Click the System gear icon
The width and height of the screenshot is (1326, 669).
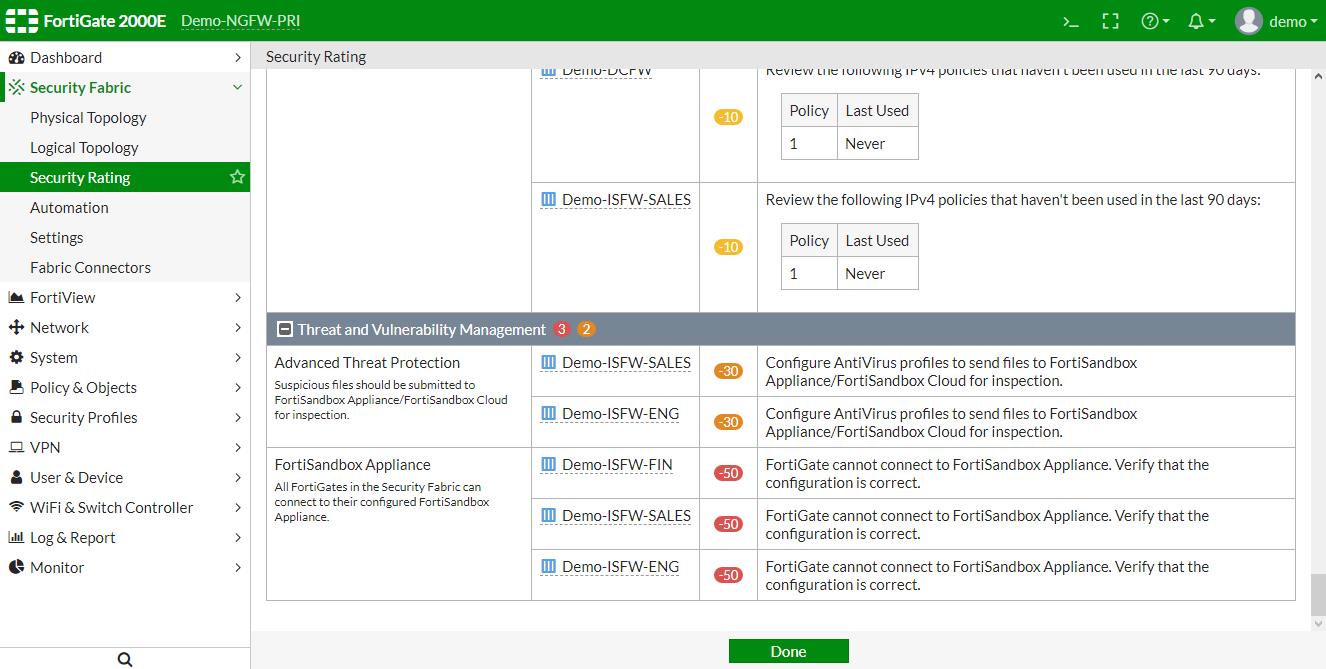(16, 358)
